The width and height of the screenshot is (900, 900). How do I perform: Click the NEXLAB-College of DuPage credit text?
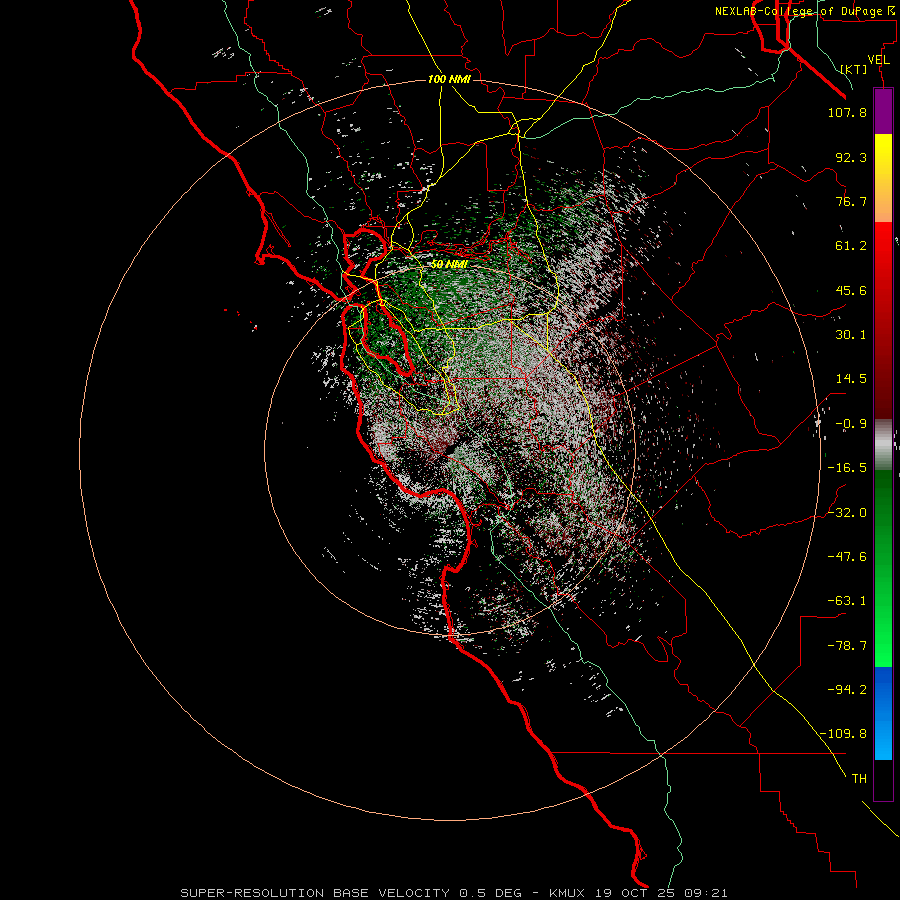[806, 11]
